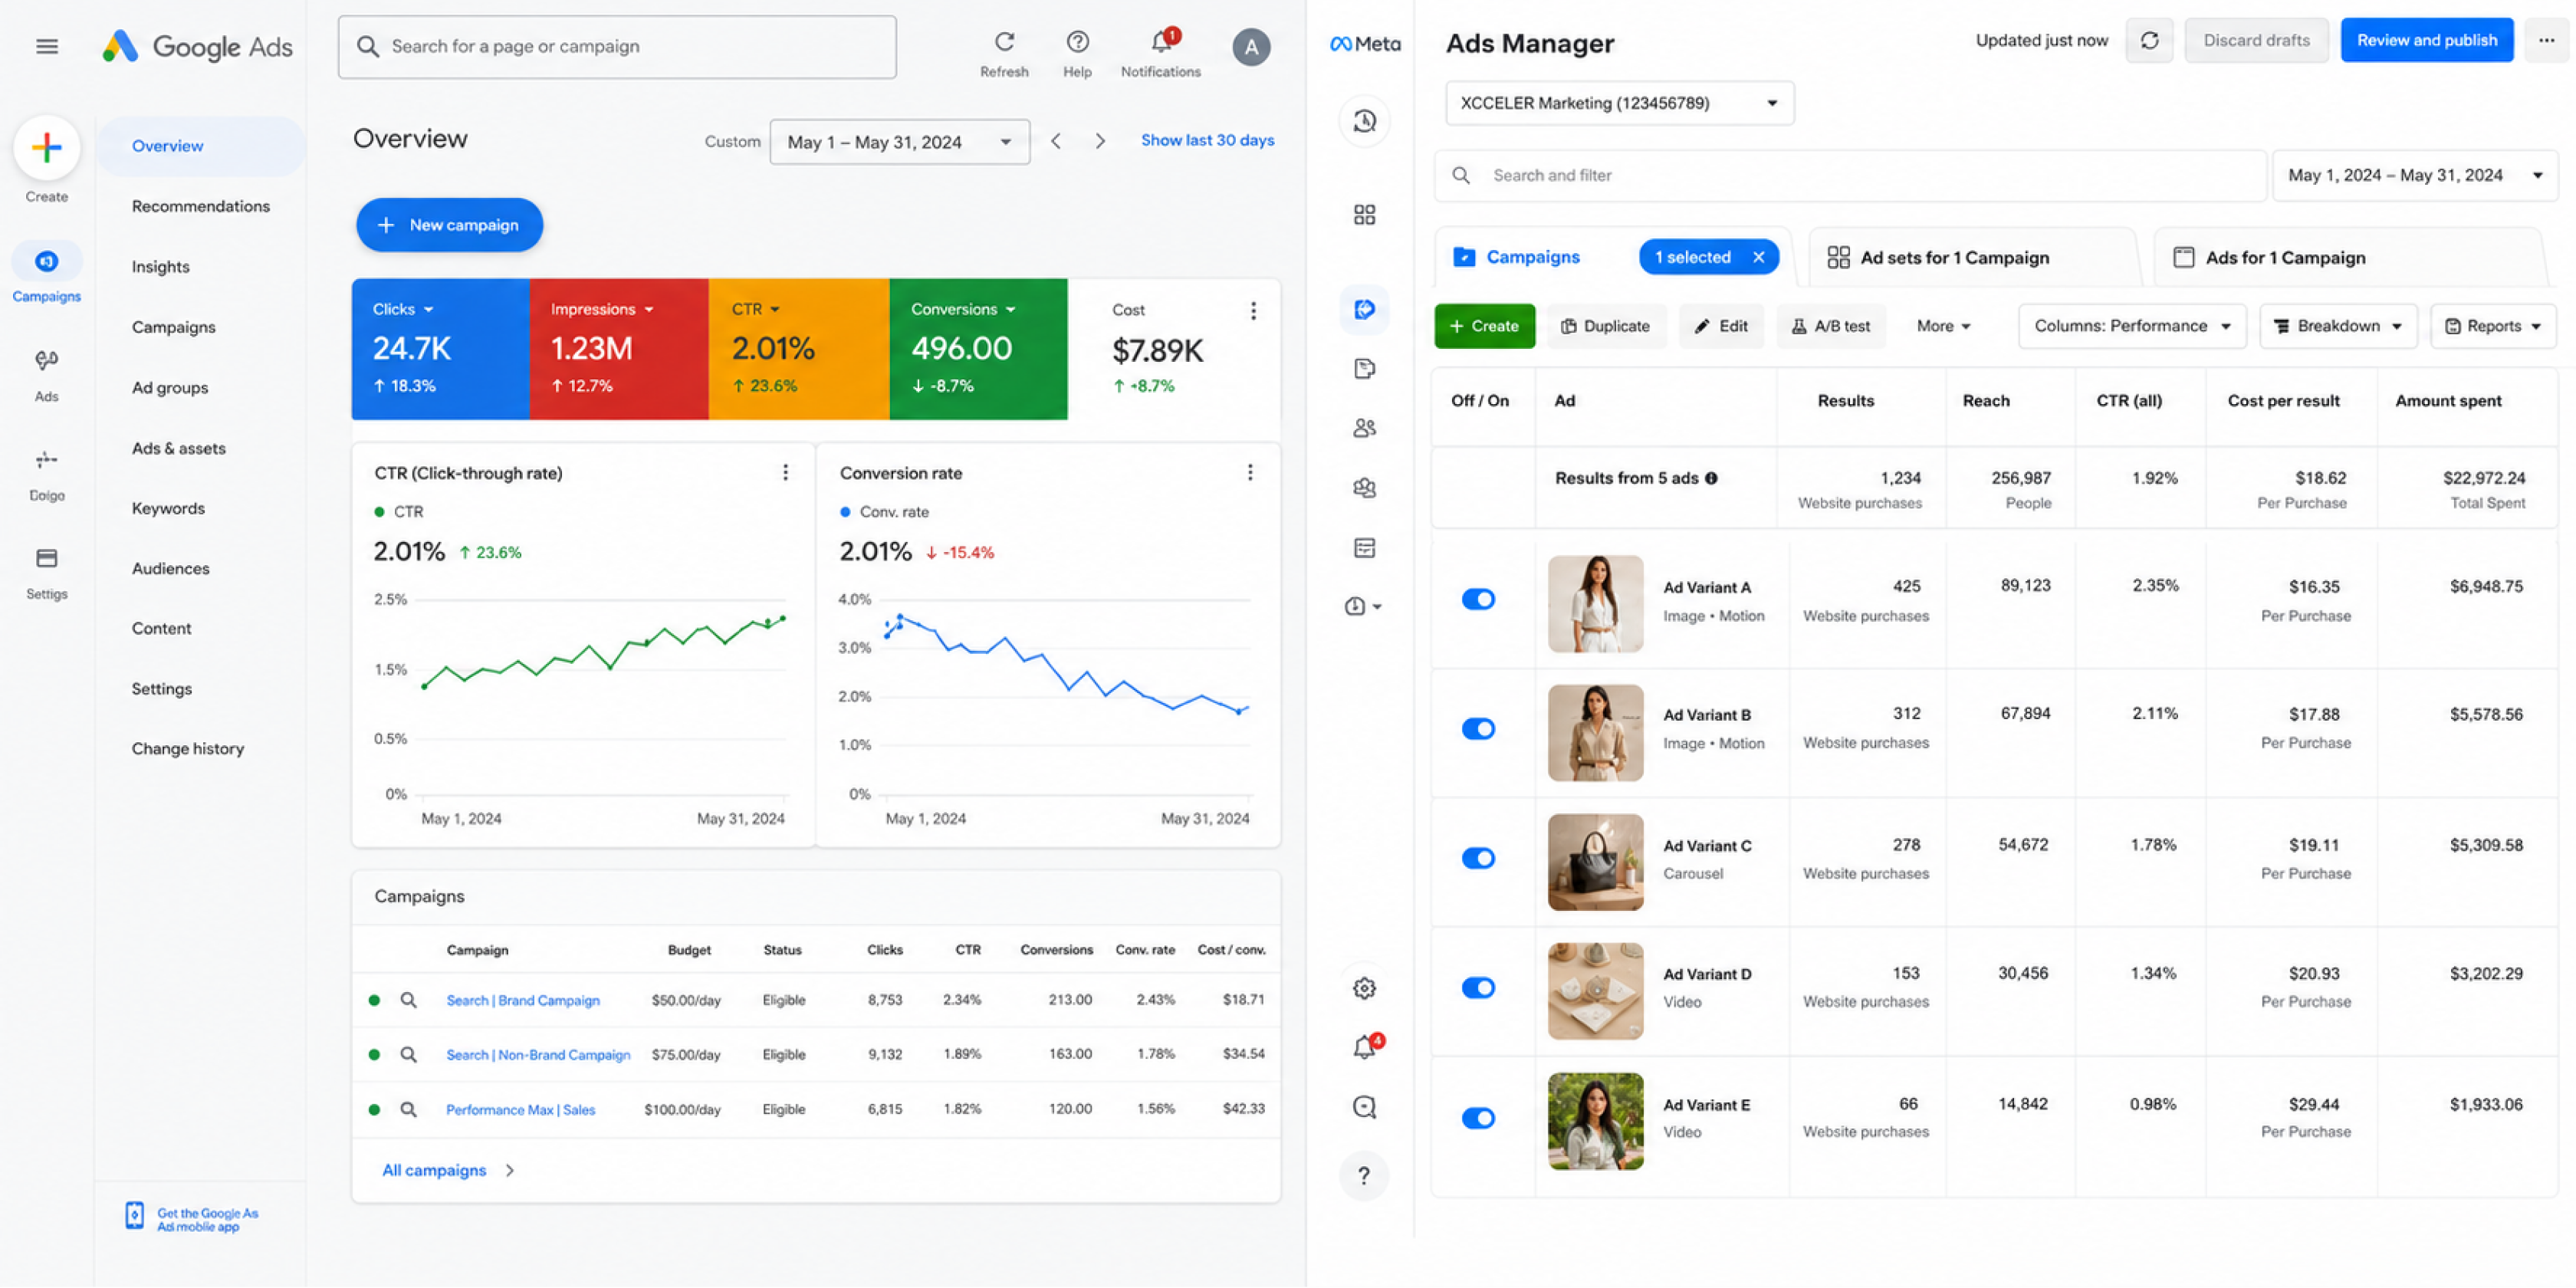The image size is (2576, 1288).
Task: Open the Ads icon in Google Ads rail
Action: [x=46, y=360]
